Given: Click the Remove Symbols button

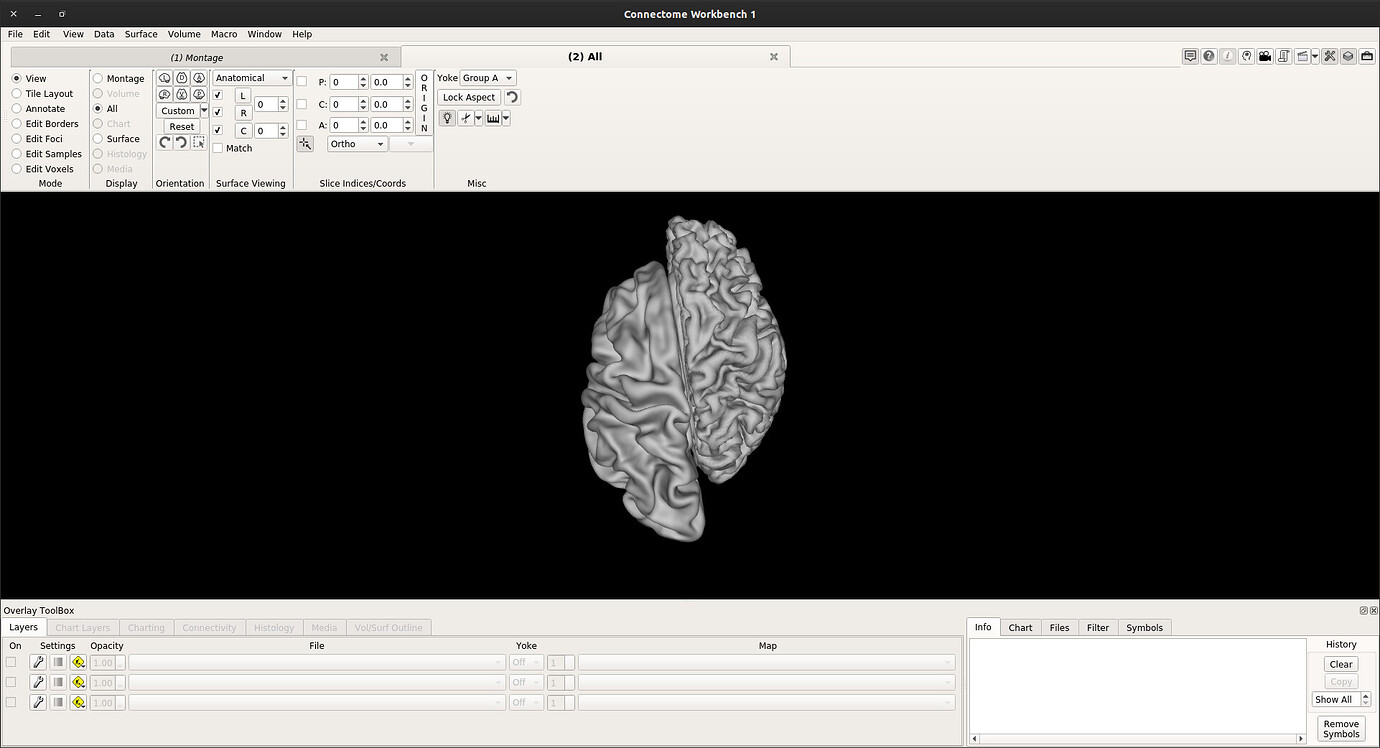Looking at the screenshot, I should [x=1341, y=729].
